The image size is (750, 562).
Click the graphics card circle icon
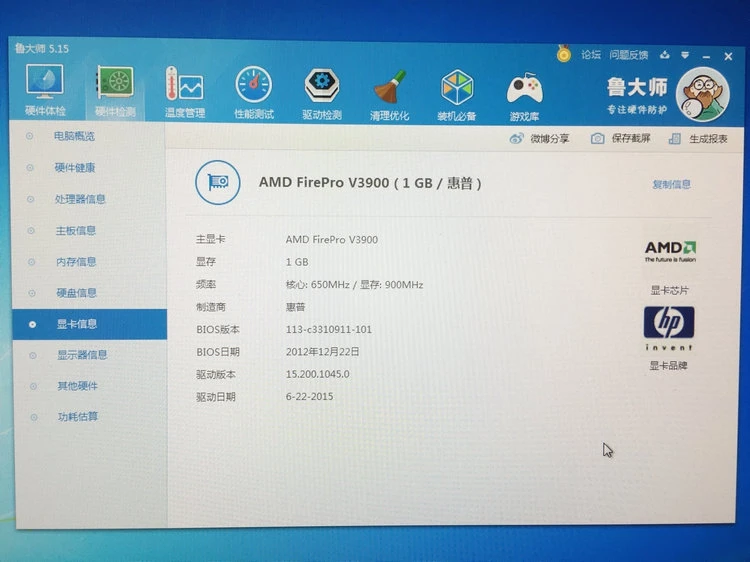(218, 182)
